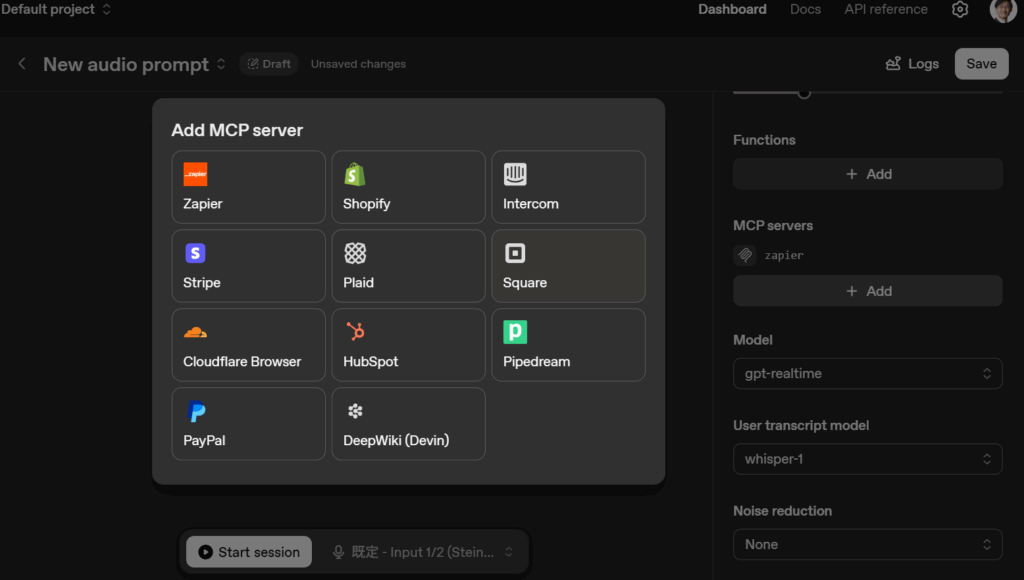Open the Docs tab
The height and width of the screenshot is (580, 1024).
pos(805,10)
